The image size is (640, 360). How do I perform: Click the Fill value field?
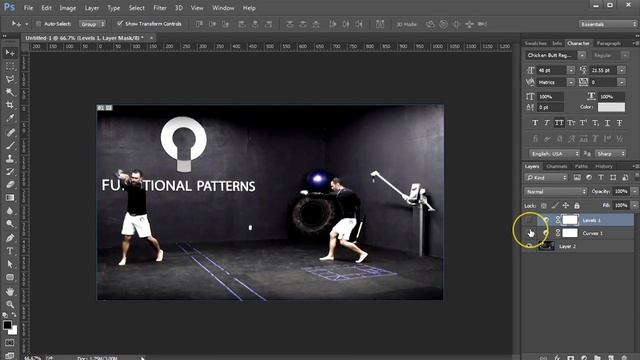[620, 205]
